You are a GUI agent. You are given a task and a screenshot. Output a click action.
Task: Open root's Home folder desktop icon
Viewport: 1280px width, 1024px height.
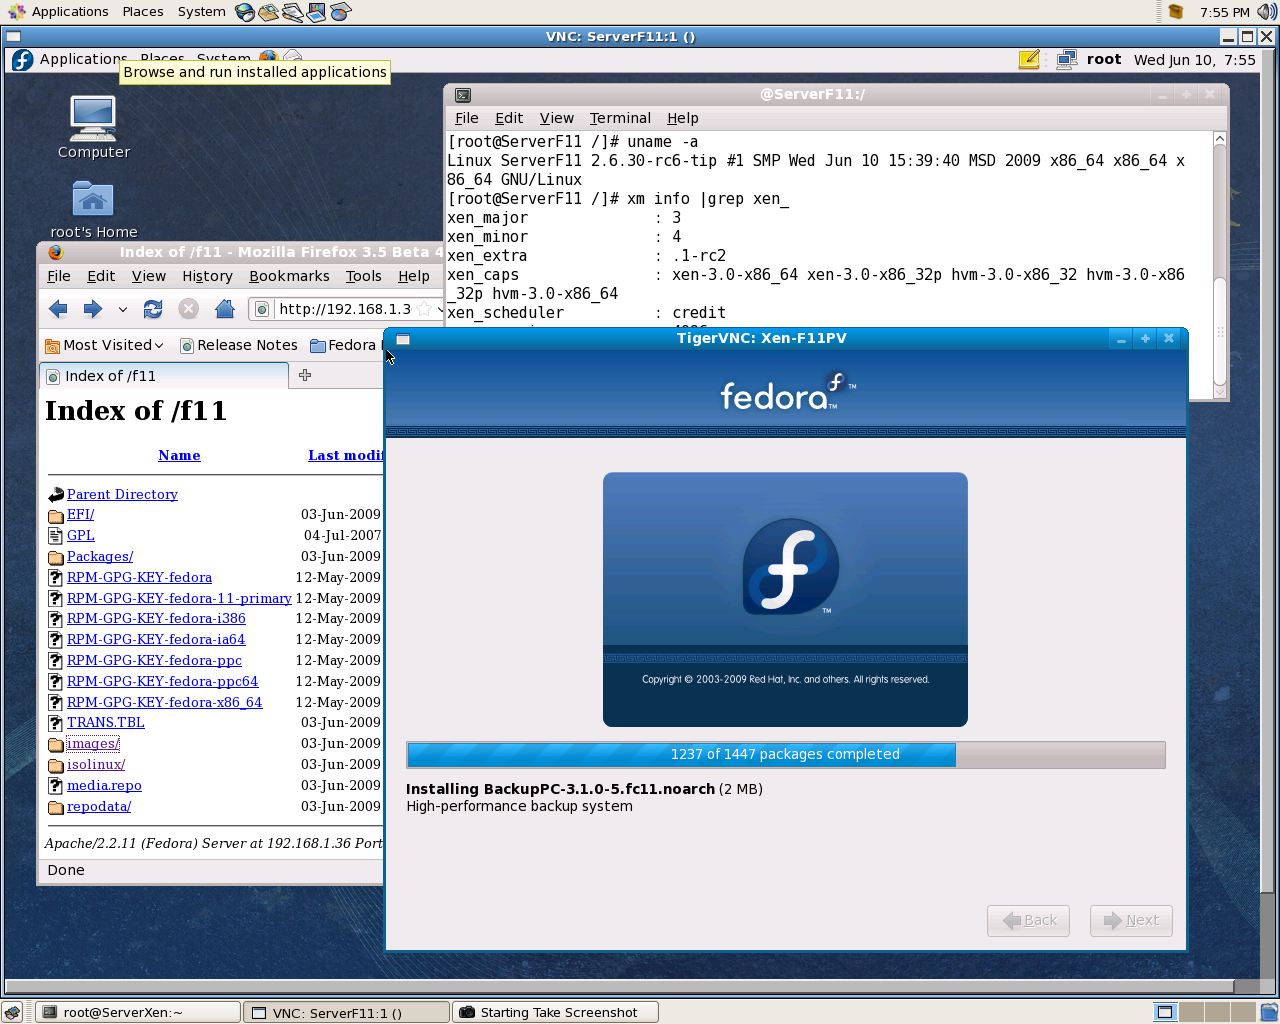point(93,210)
